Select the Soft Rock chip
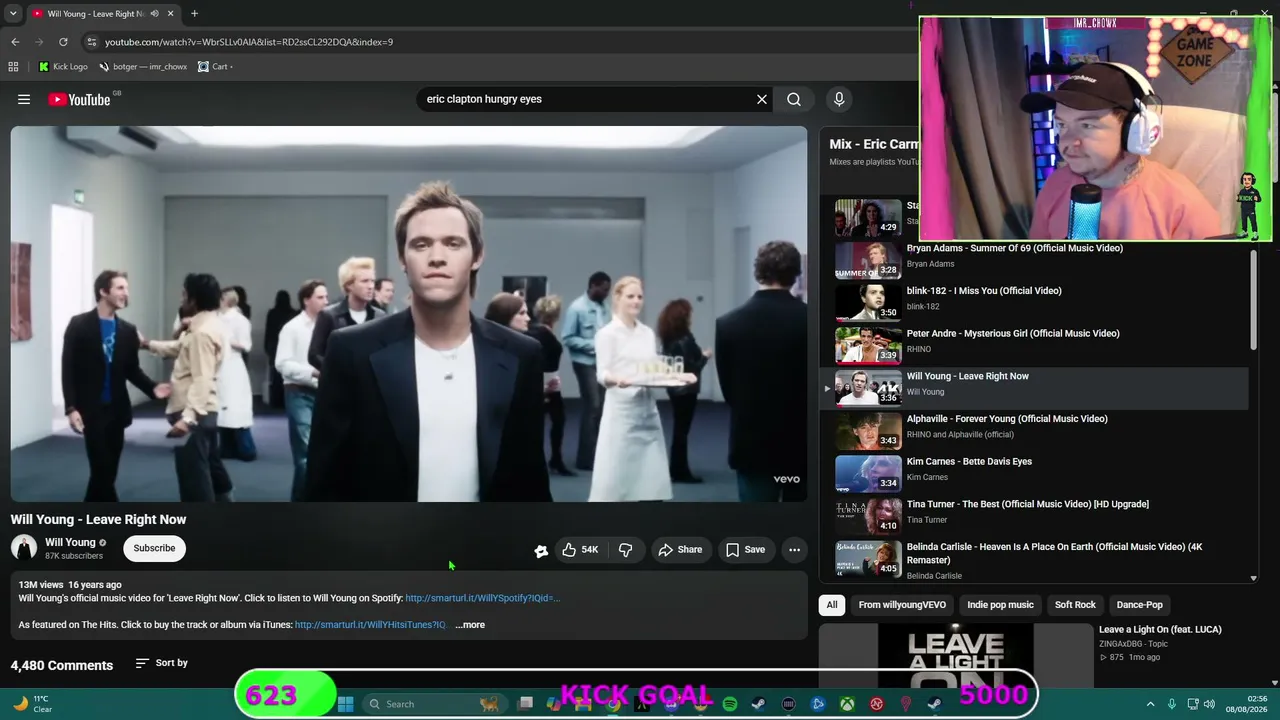 [x=1075, y=605]
